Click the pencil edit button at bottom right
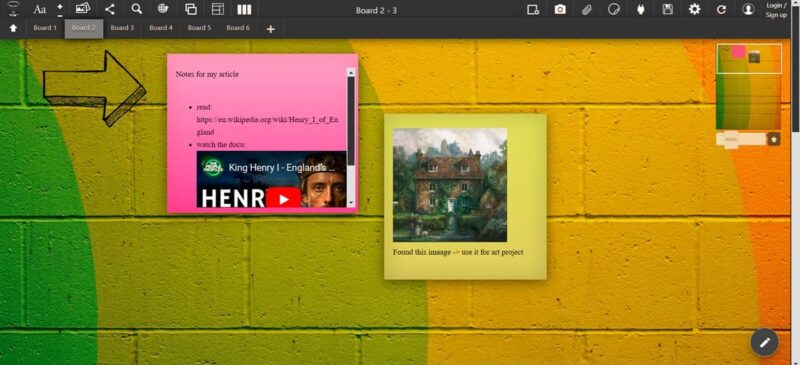The image size is (800, 365). (764, 343)
